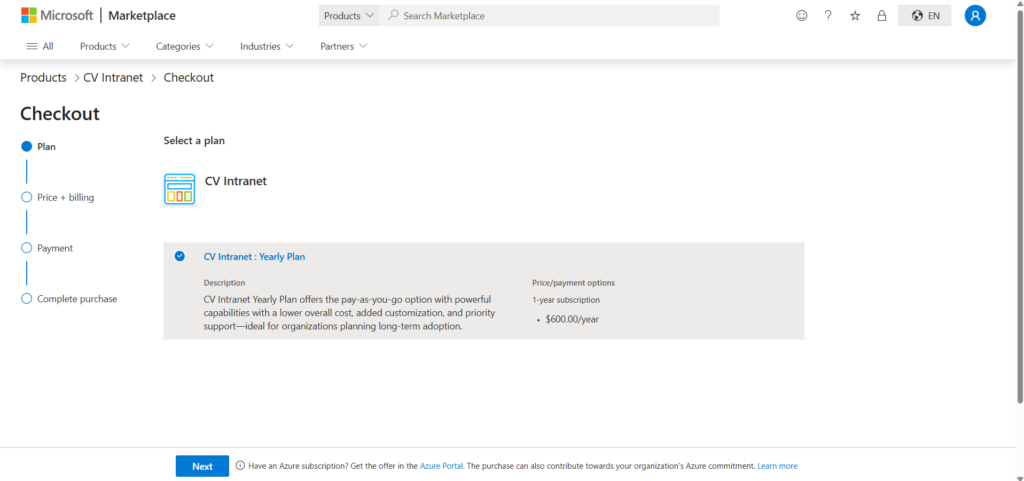
Task: Click the Select a plan heading
Action: coord(194,140)
